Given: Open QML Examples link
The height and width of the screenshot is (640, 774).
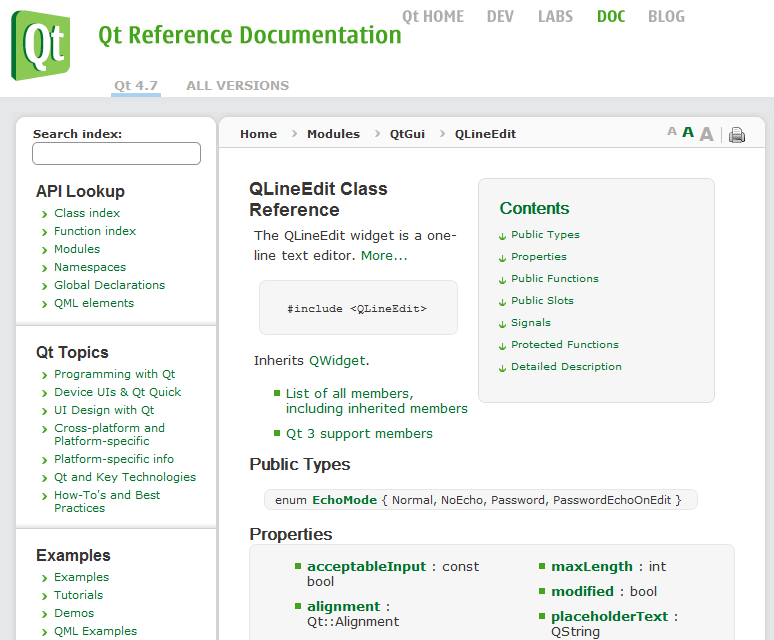Looking at the screenshot, I should pyautogui.click(x=95, y=631).
